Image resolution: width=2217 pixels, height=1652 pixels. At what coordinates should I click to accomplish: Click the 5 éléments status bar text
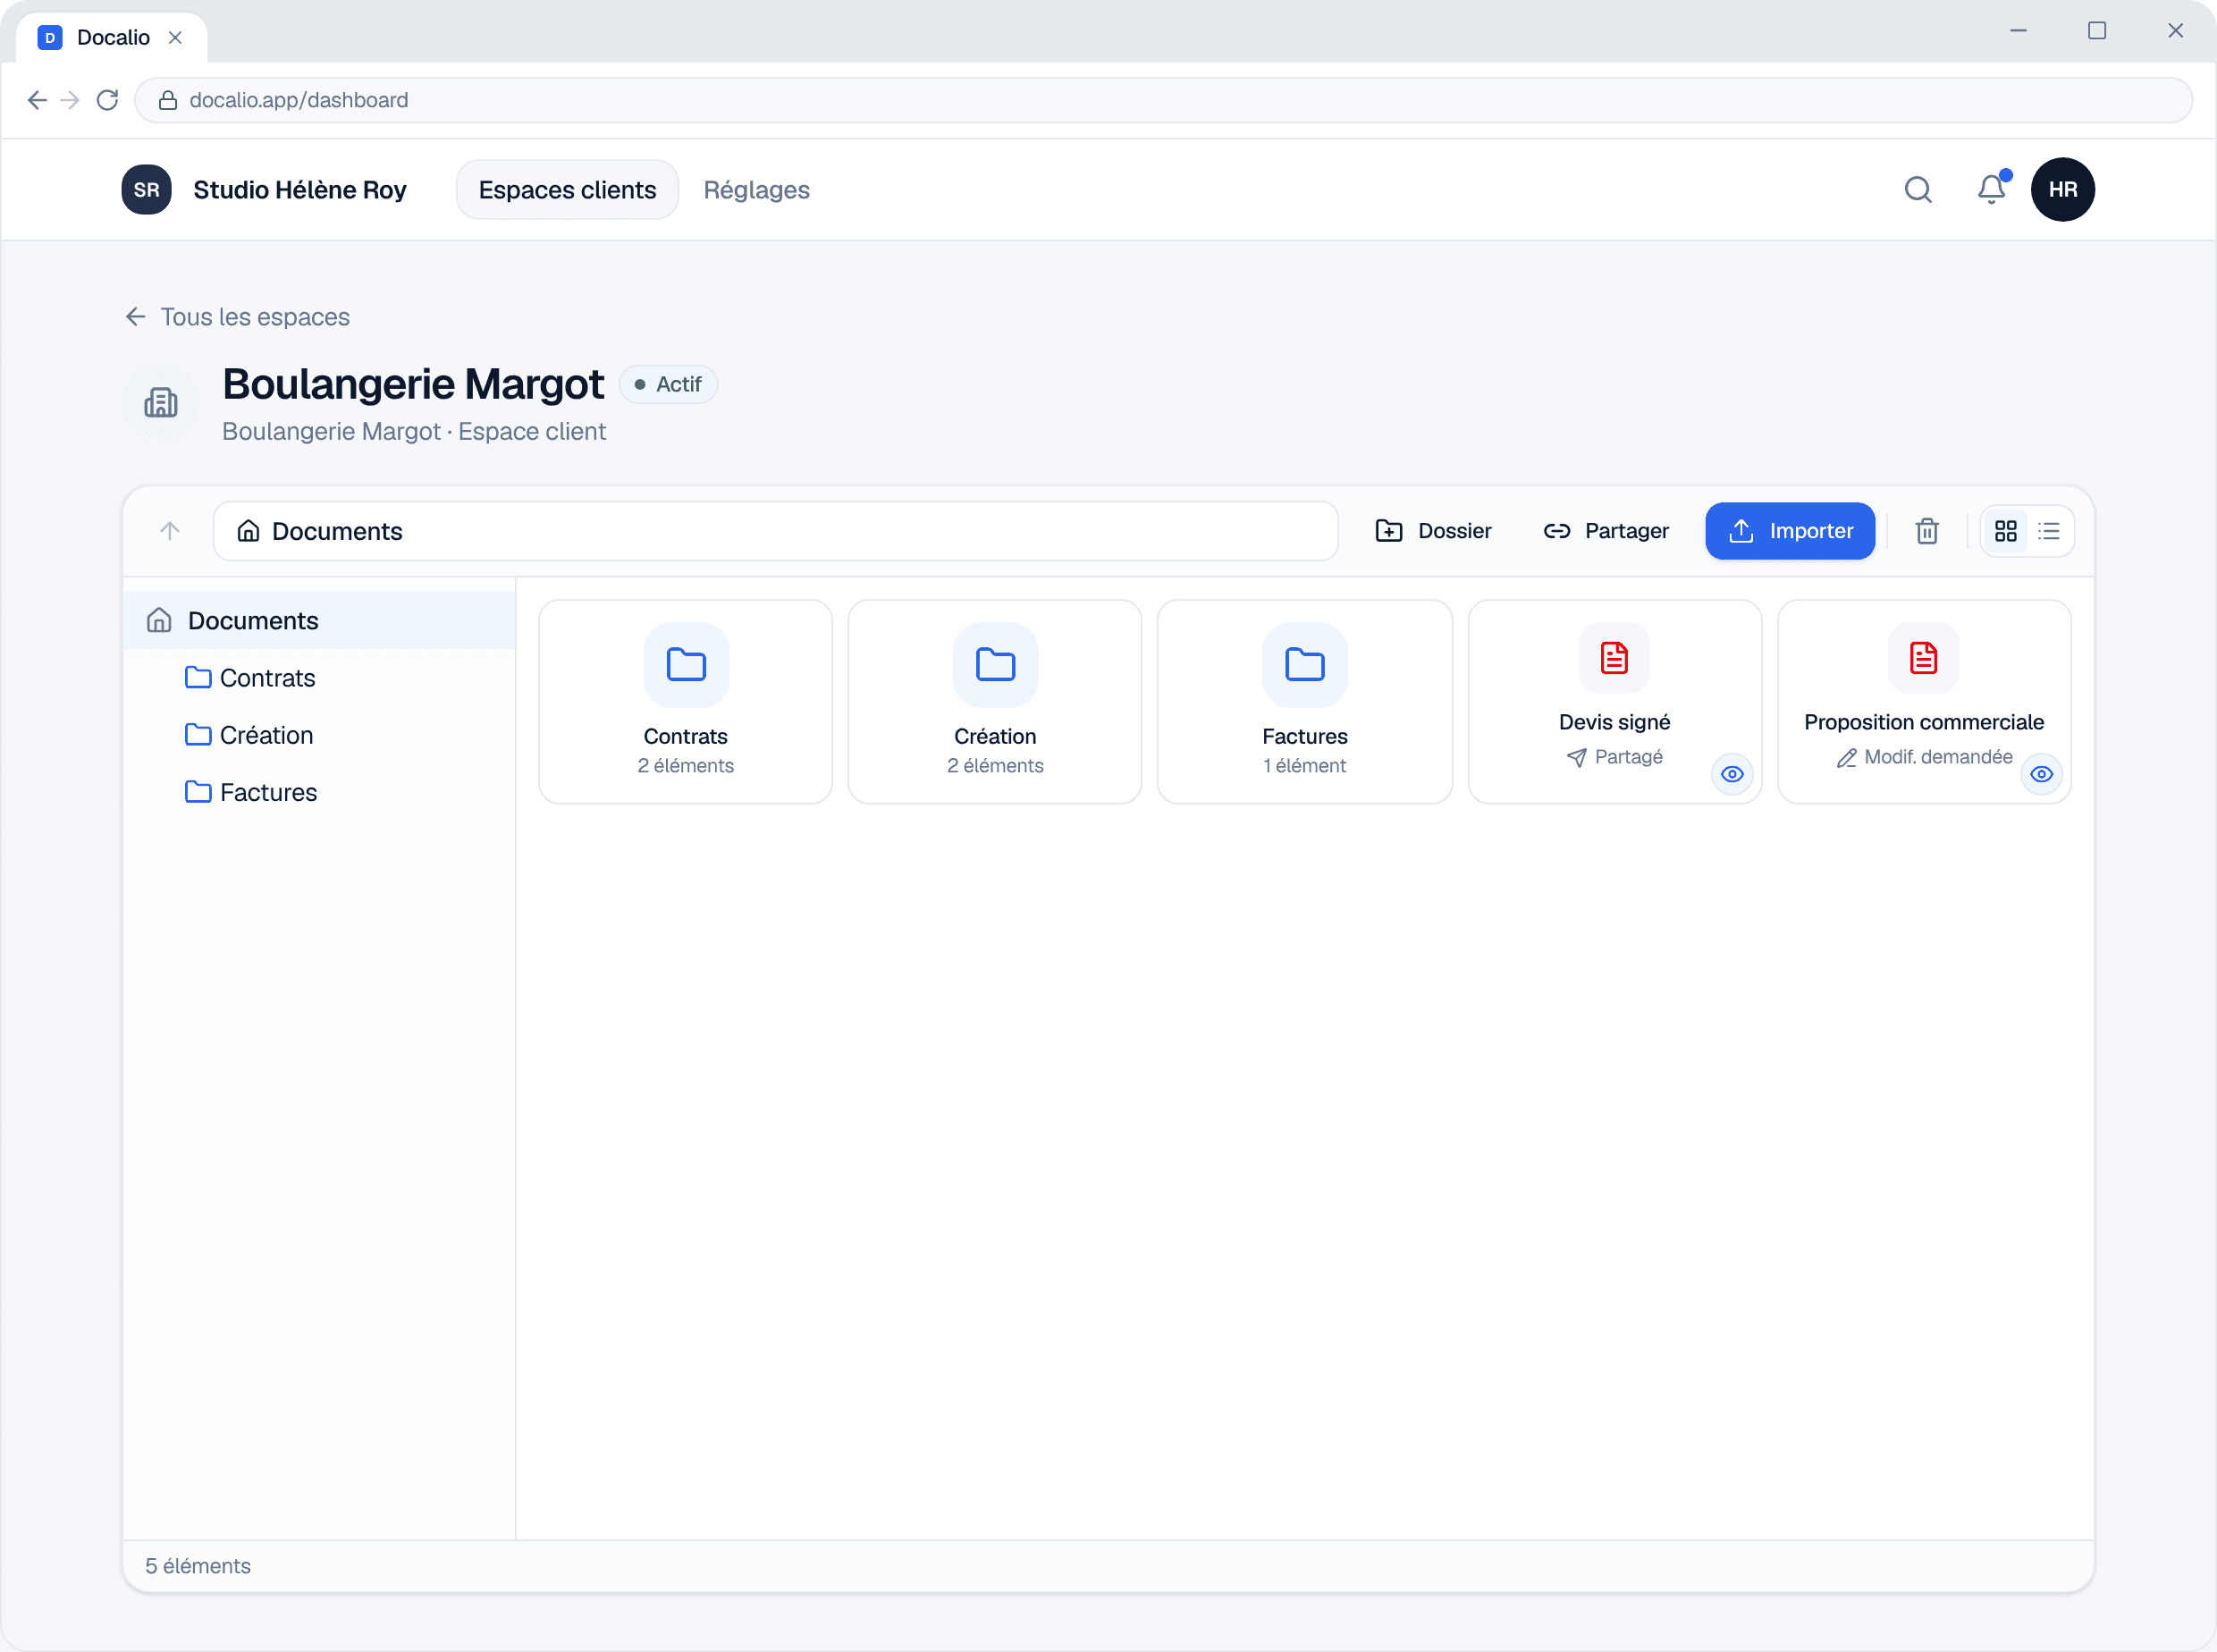(198, 1566)
